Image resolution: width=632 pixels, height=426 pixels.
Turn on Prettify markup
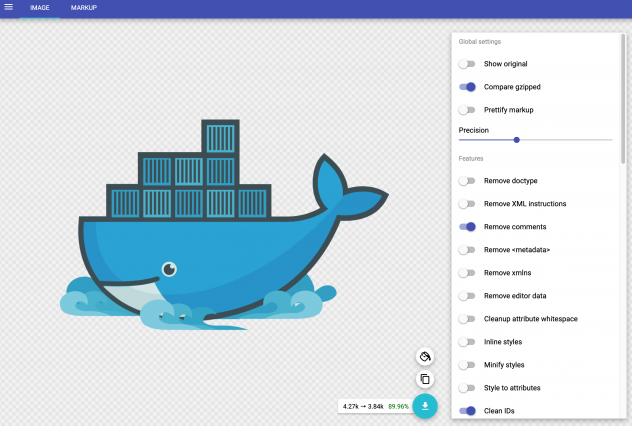pos(467,110)
